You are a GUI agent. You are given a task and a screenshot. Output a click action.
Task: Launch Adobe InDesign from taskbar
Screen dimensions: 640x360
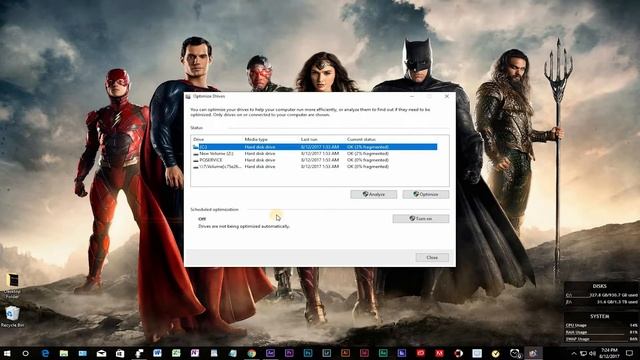click(364, 353)
